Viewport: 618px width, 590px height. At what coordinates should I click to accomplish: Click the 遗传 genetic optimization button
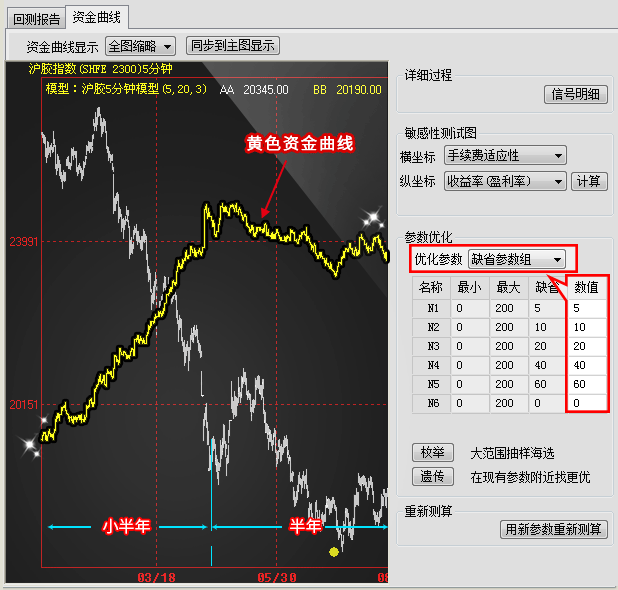pyautogui.click(x=431, y=477)
